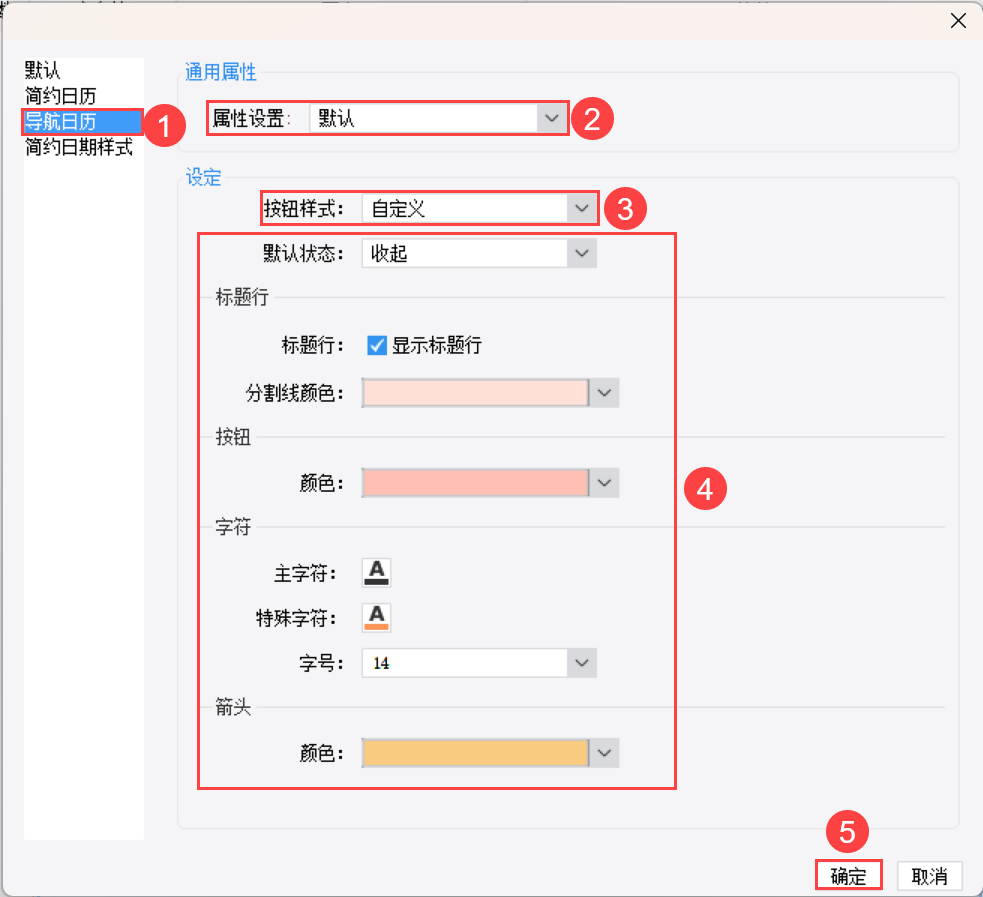Select 简约日期样式 in the style list
The height and width of the screenshot is (897, 983).
click(79, 148)
